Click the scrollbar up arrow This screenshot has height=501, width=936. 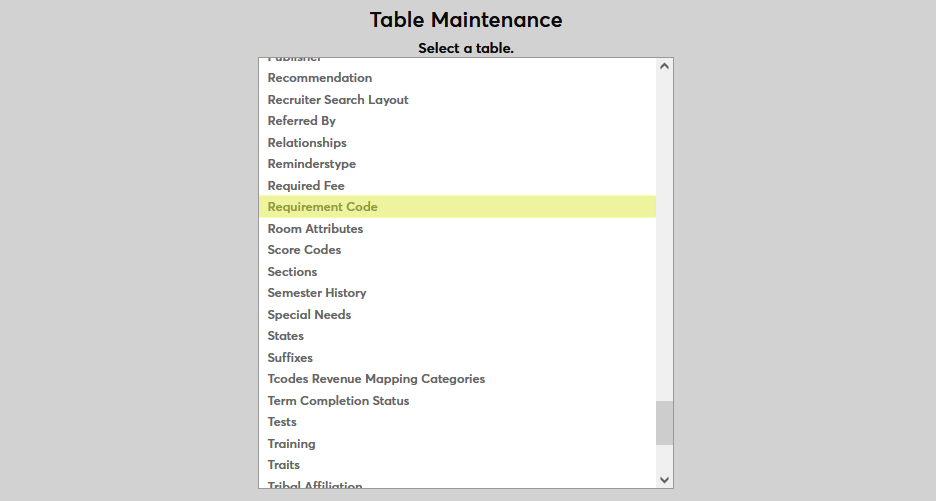tap(664, 67)
